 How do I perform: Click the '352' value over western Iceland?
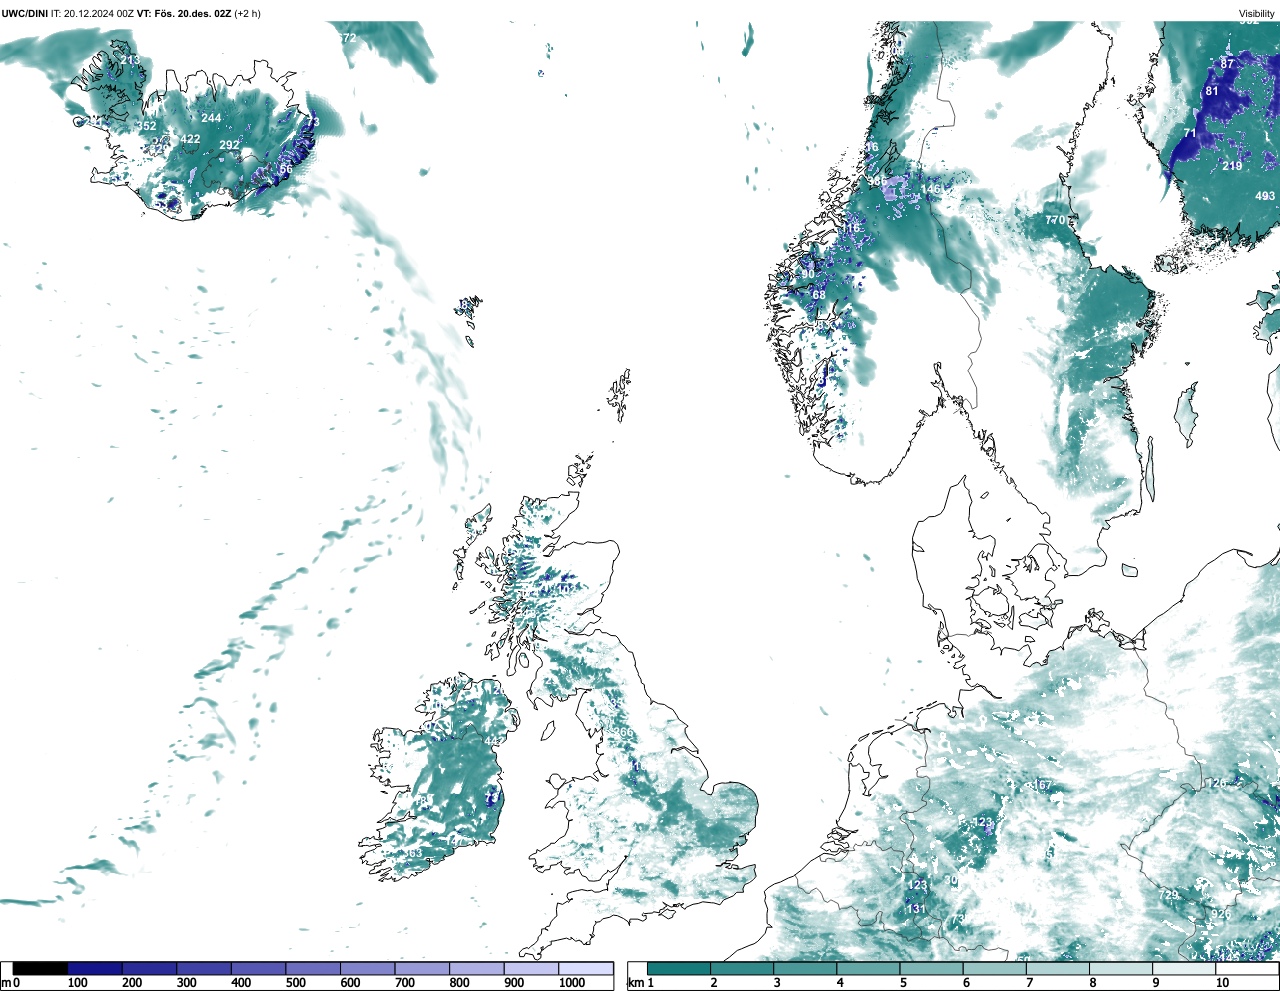coord(146,126)
